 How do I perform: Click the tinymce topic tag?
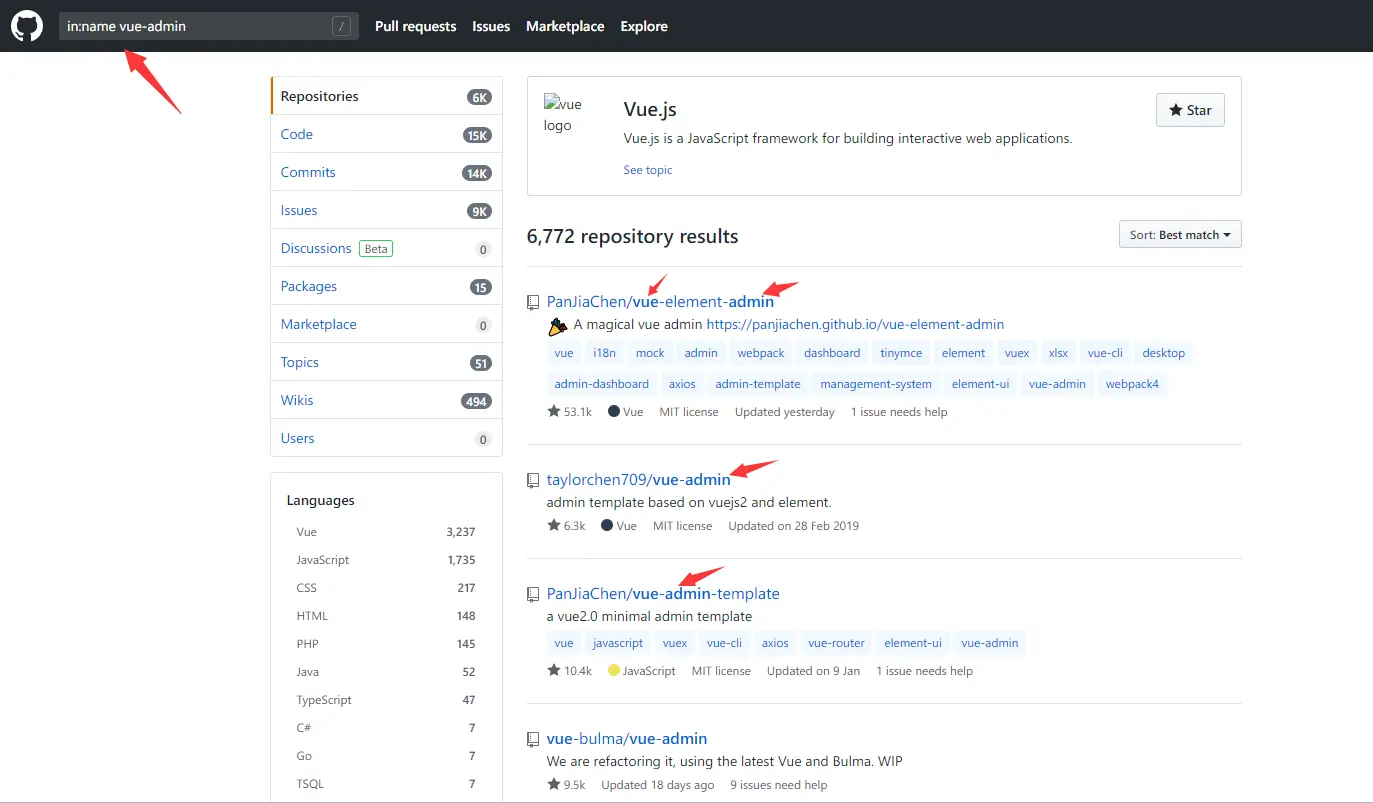coord(901,353)
